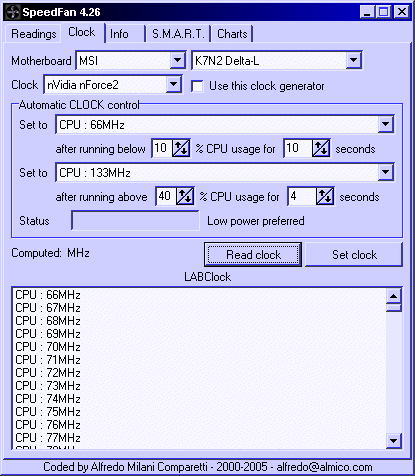Click the running below seconds field showing 10

(x=298, y=148)
